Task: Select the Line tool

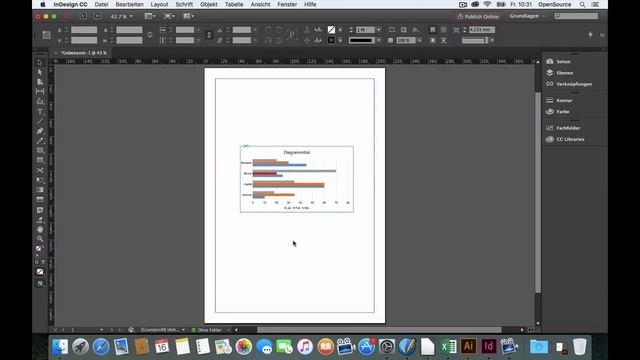Action: pos(40,121)
